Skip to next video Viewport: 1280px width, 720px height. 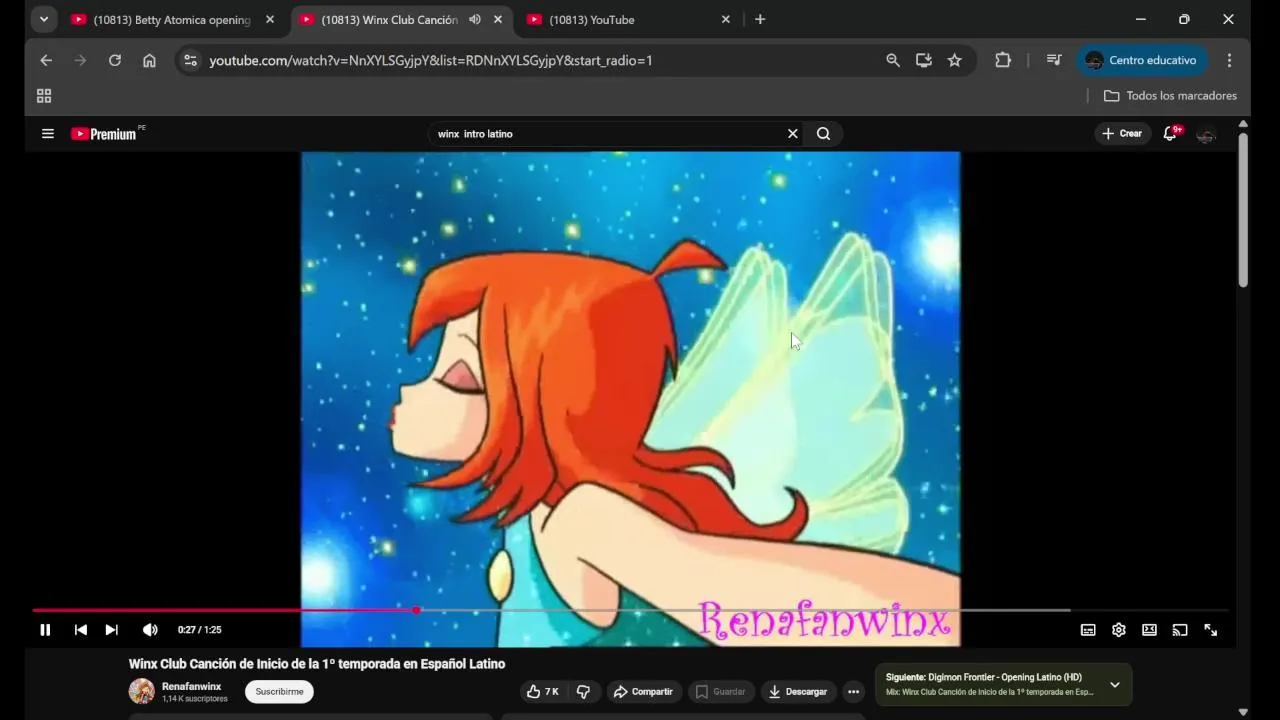click(112, 630)
